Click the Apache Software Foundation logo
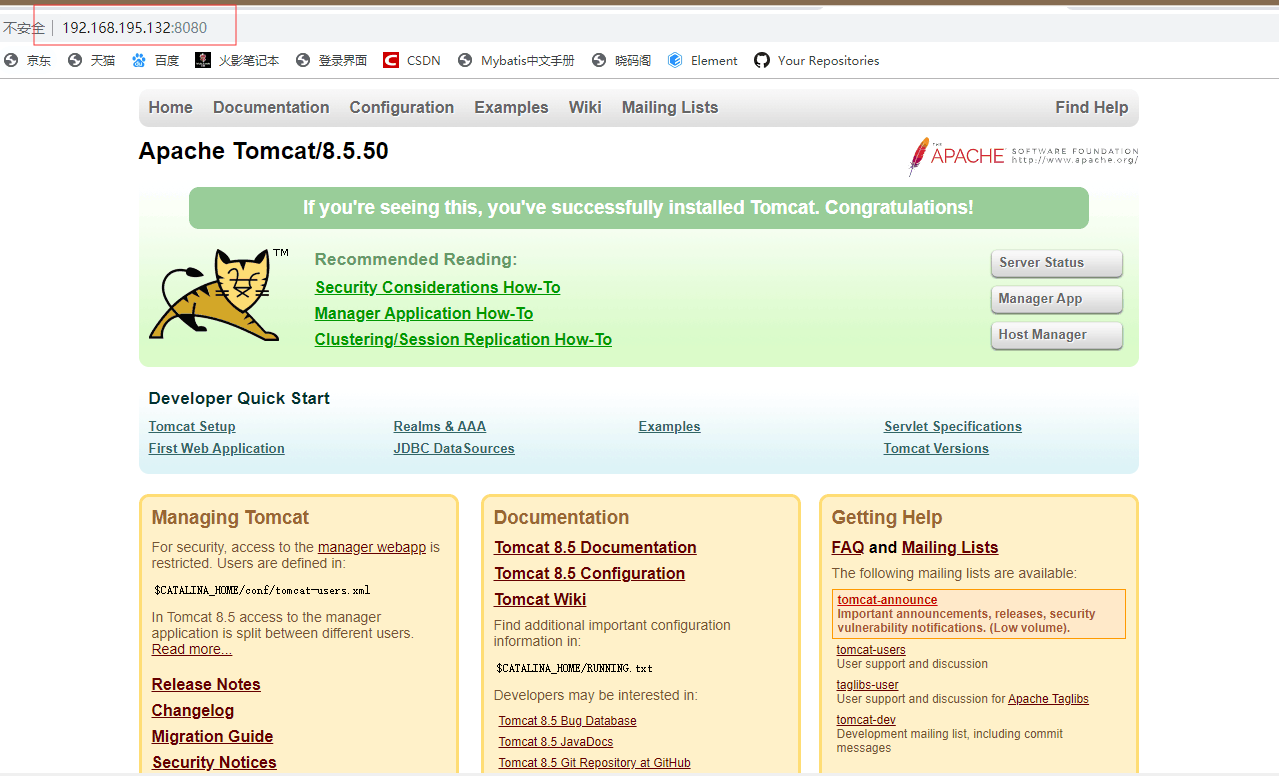1279x776 pixels. click(x=1023, y=156)
